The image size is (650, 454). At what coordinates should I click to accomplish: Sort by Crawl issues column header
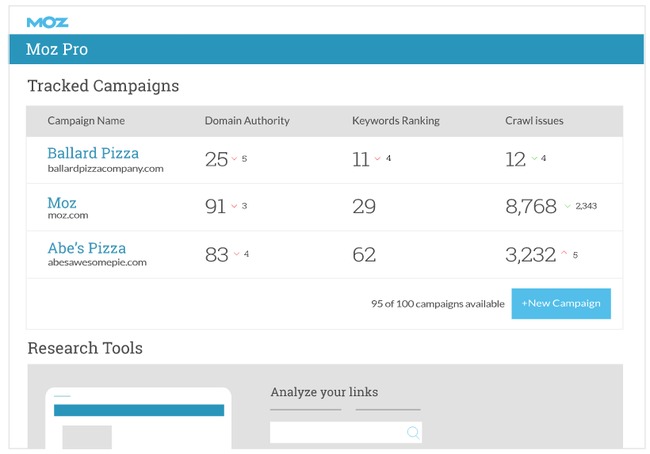tap(534, 121)
